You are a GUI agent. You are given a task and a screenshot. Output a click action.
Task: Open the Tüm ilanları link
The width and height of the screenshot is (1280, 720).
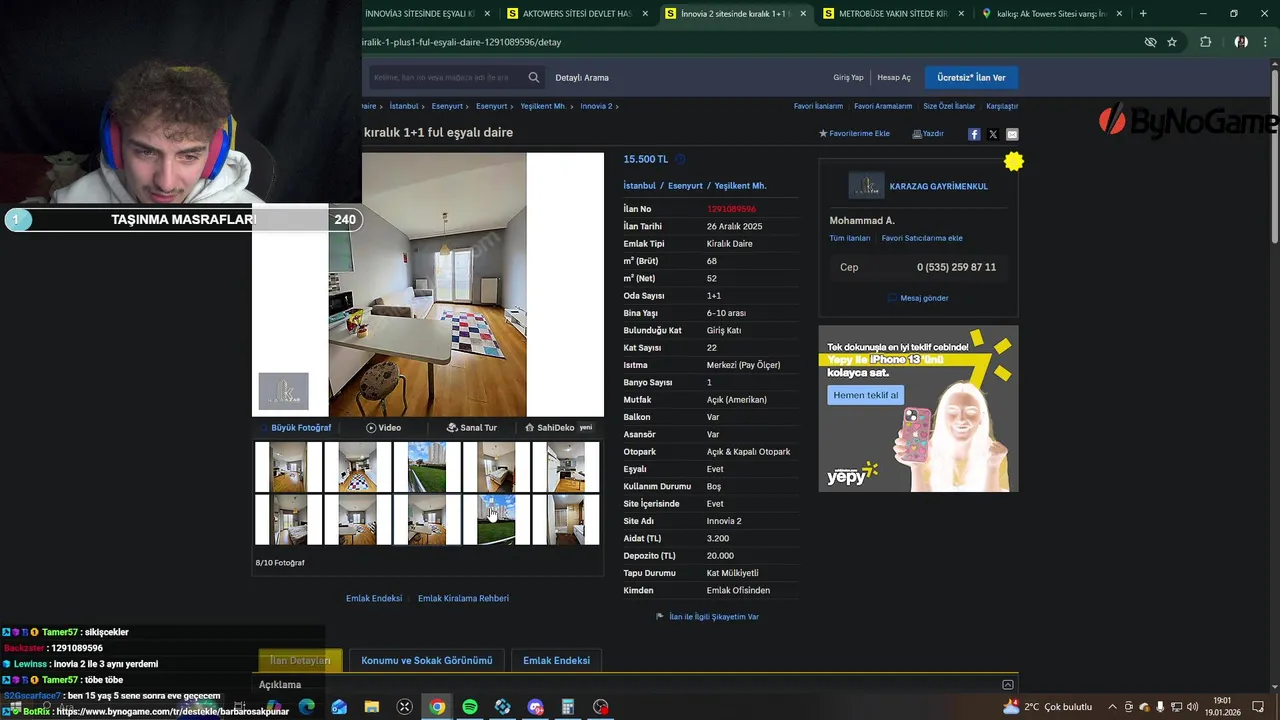[850, 238]
